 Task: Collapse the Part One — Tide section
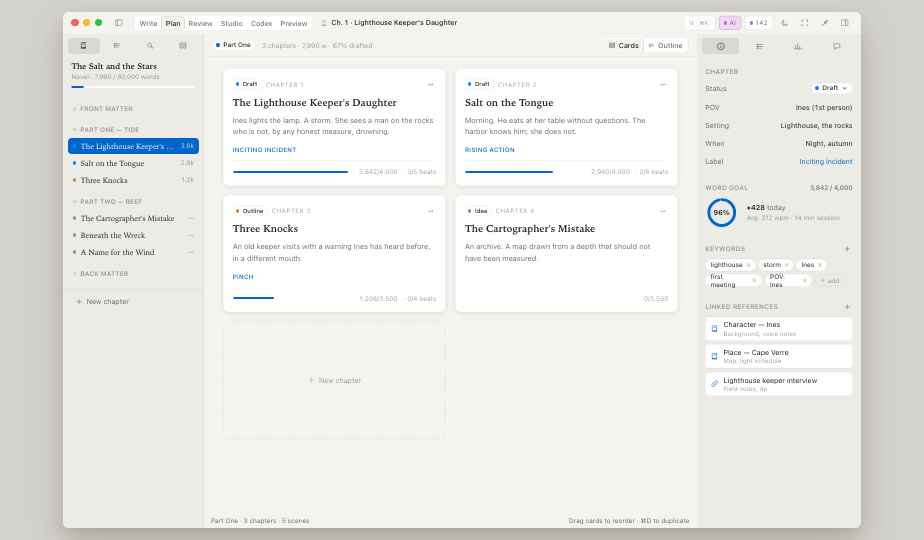coord(74,129)
